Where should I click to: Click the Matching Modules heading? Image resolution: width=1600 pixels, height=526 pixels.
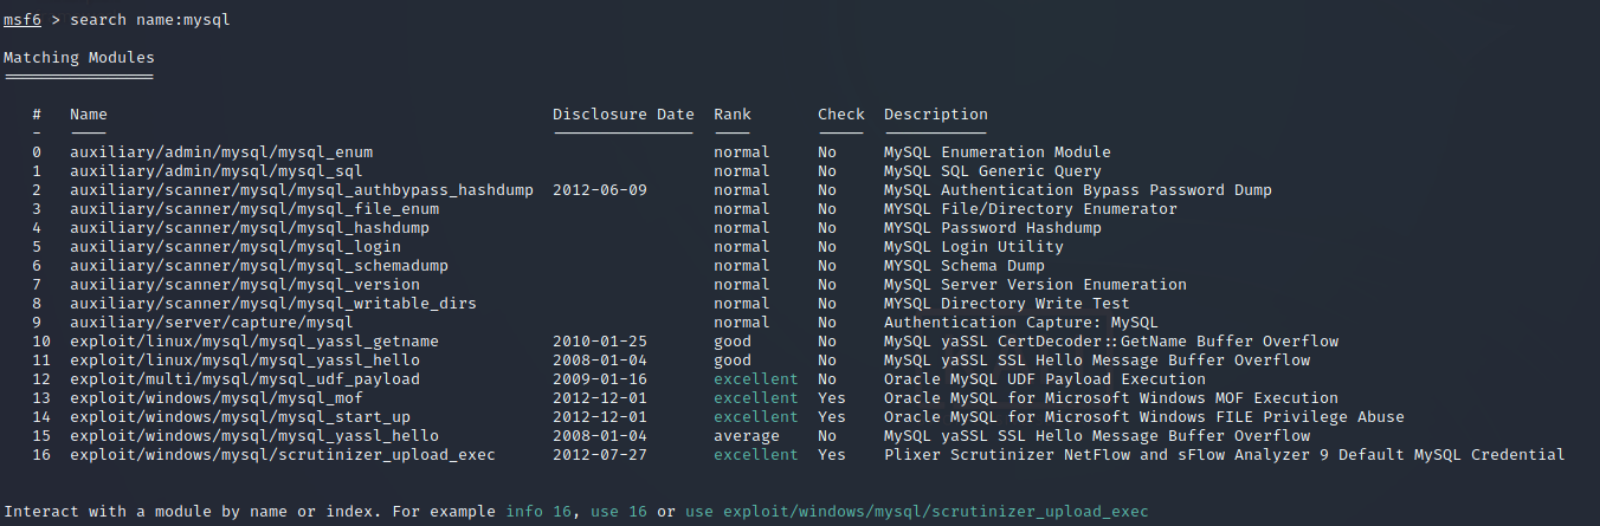coord(79,58)
